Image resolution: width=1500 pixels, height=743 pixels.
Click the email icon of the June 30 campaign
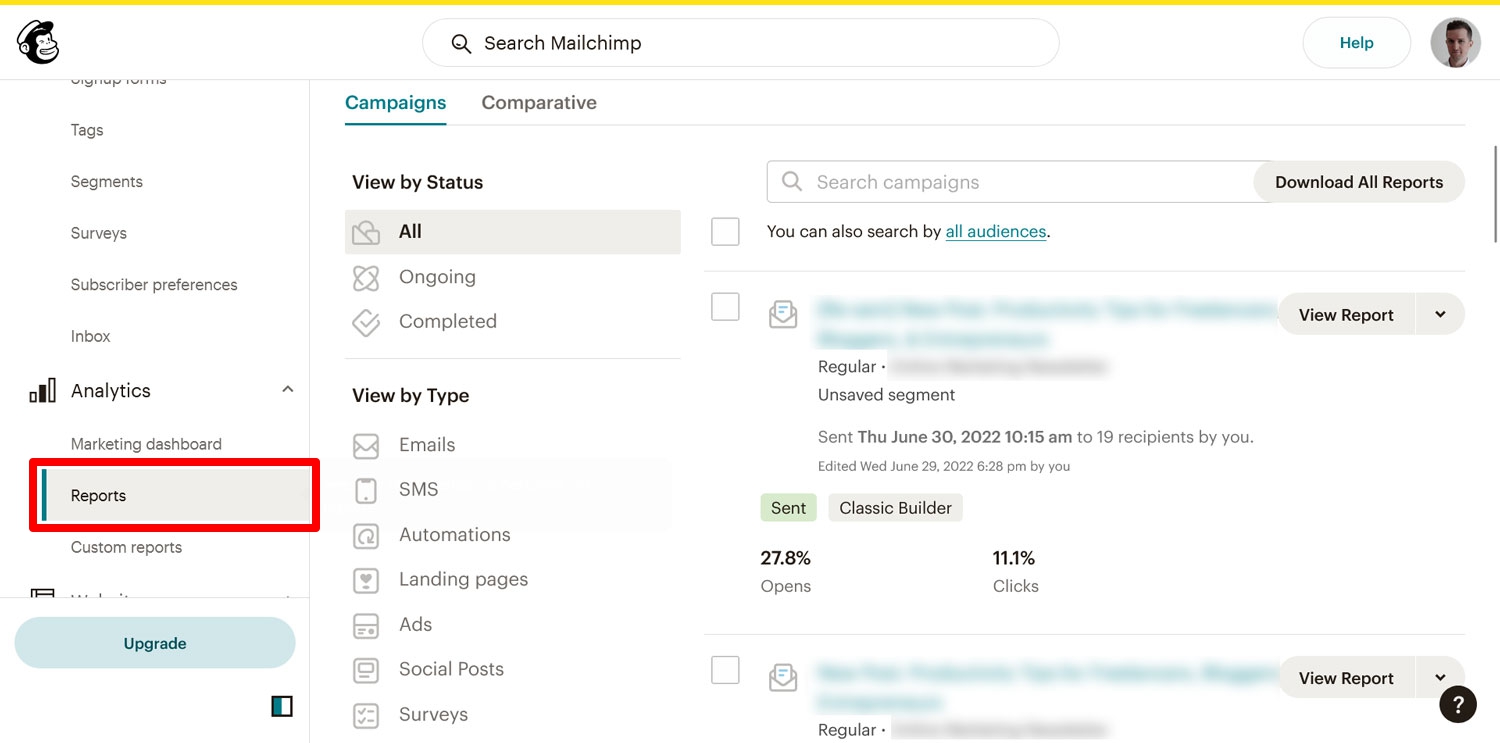[783, 314]
